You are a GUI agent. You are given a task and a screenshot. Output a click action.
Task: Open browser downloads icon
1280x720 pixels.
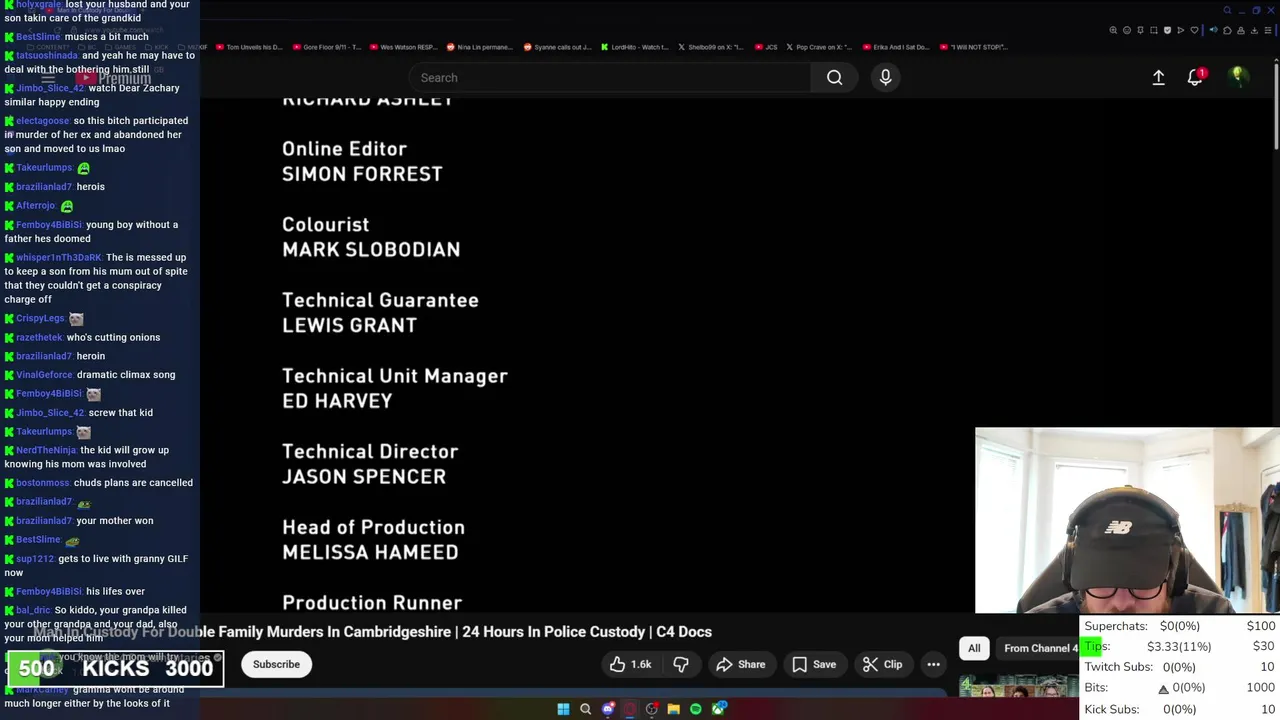pos(1254,30)
